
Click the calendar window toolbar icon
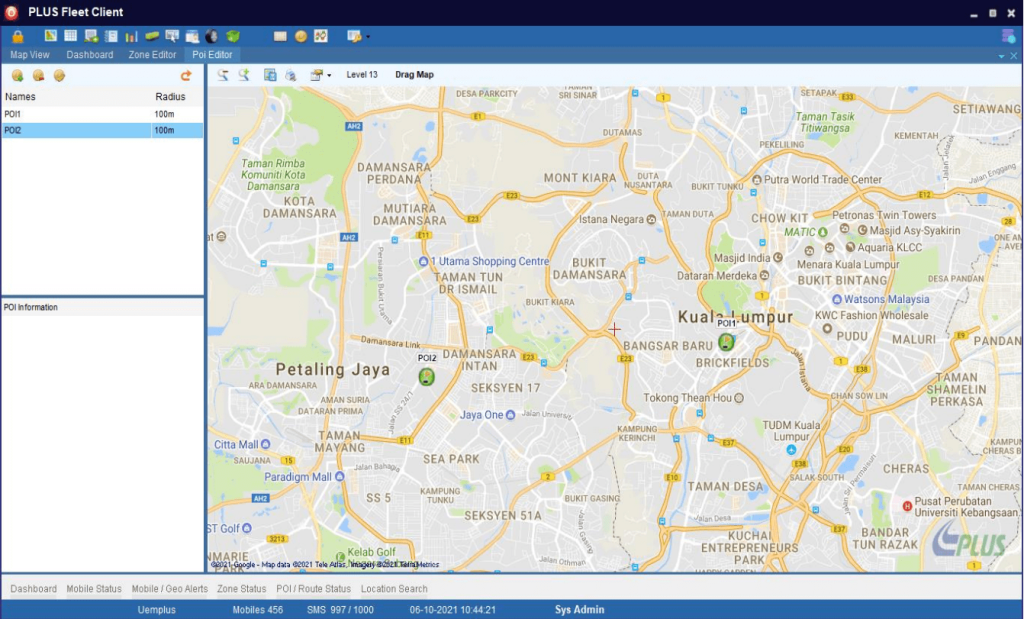pos(192,36)
